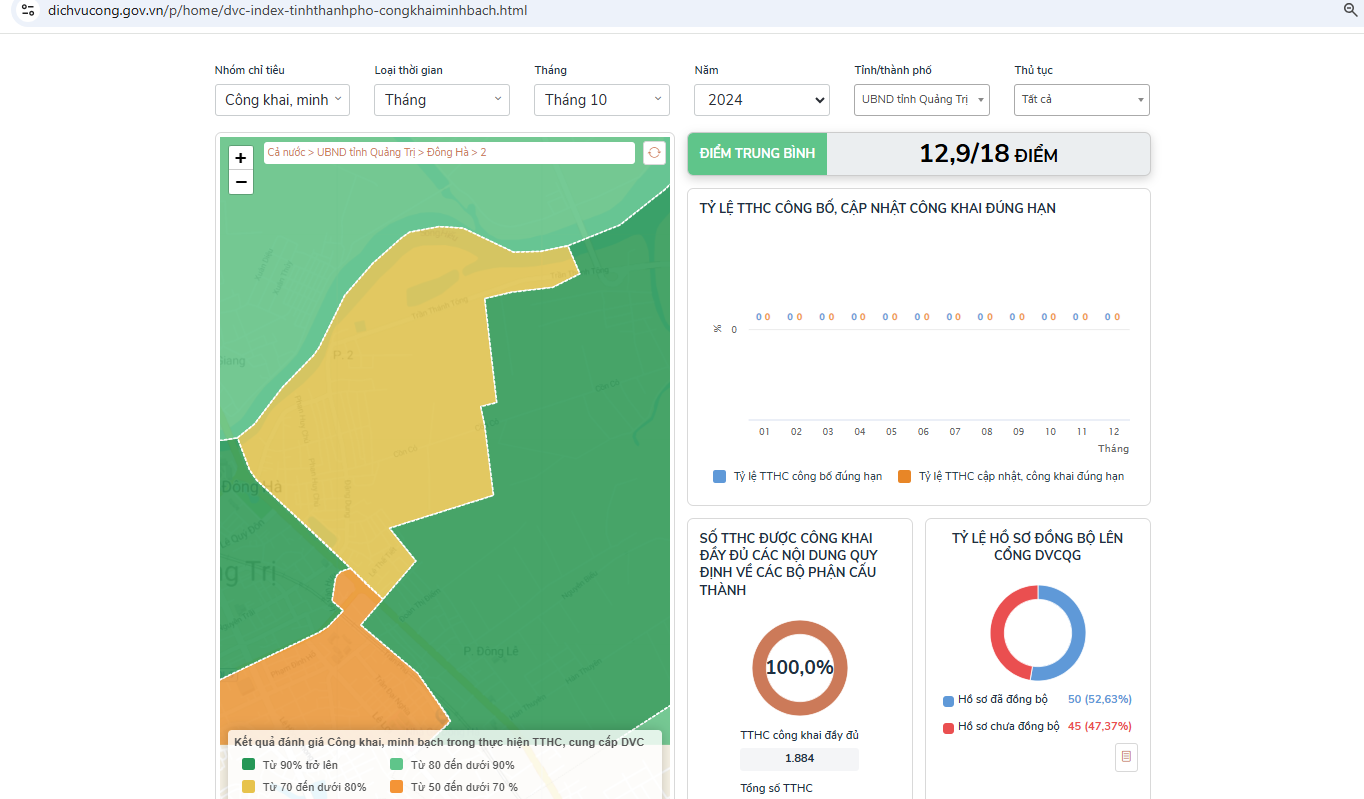Open the Nhóm chỉ tiêu dropdown
Image resolution: width=1364 pixels, height=799 pixels.
(282, 100)
